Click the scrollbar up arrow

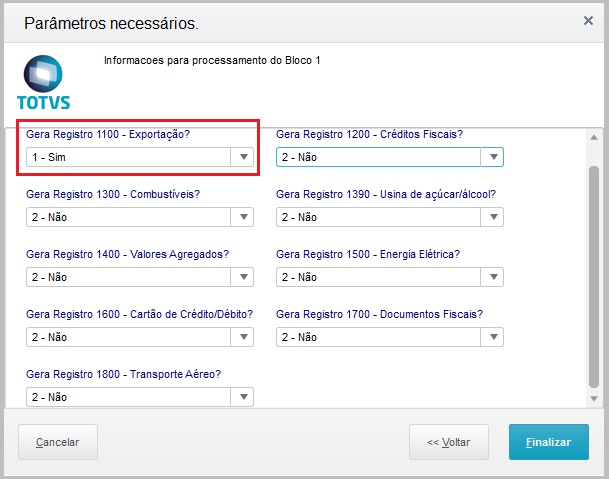point(594,137)
